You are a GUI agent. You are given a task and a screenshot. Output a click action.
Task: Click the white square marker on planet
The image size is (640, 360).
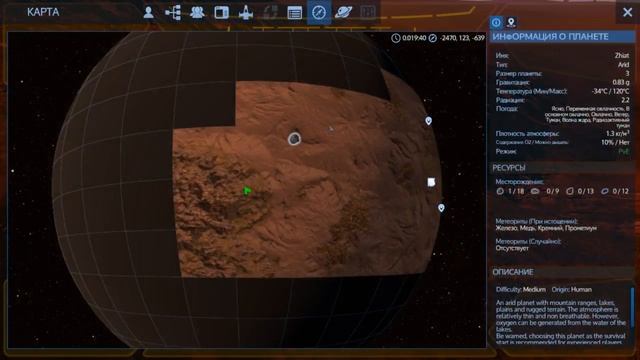click(x=431, y=182)
